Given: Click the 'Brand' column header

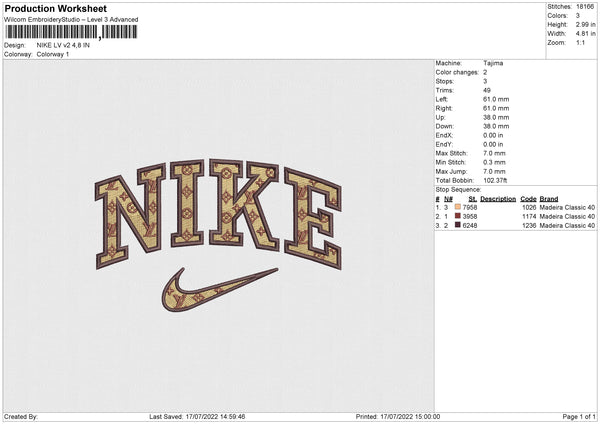Looking at the screenshot, I should [x=549, y=199].
